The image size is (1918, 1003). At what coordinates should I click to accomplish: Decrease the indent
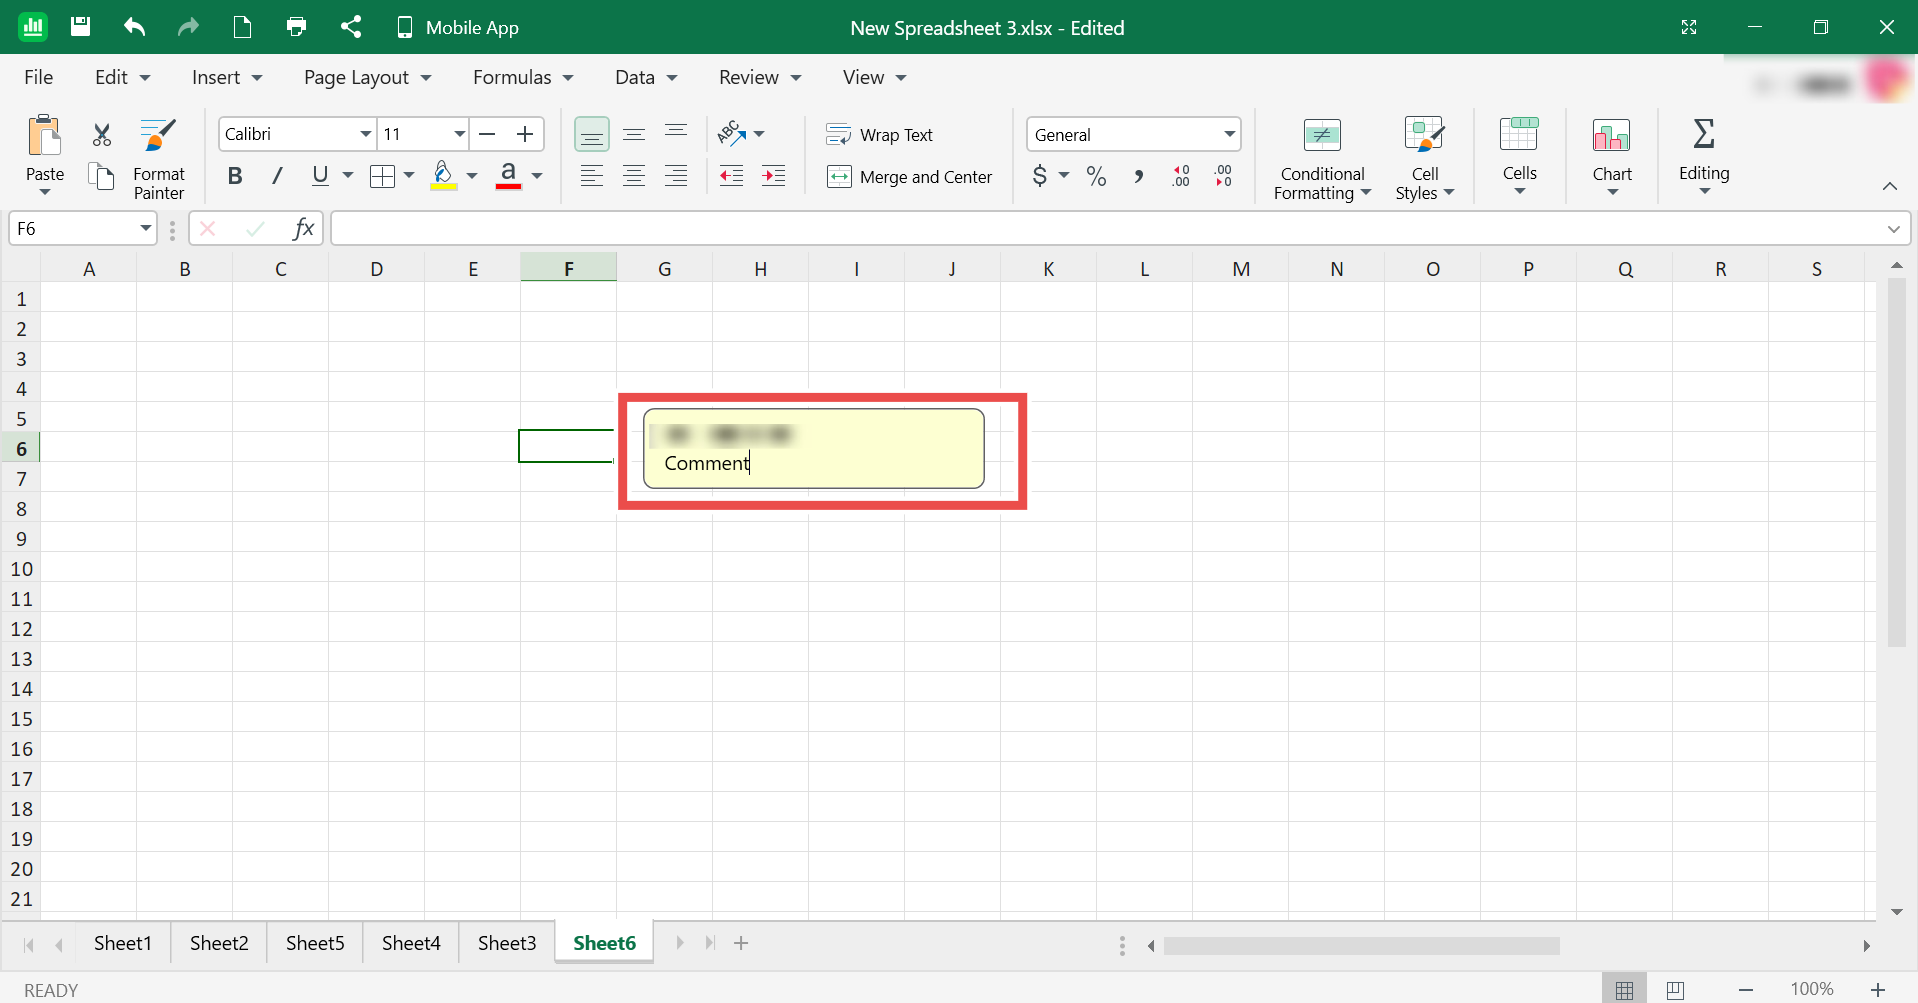click(732, 176)
